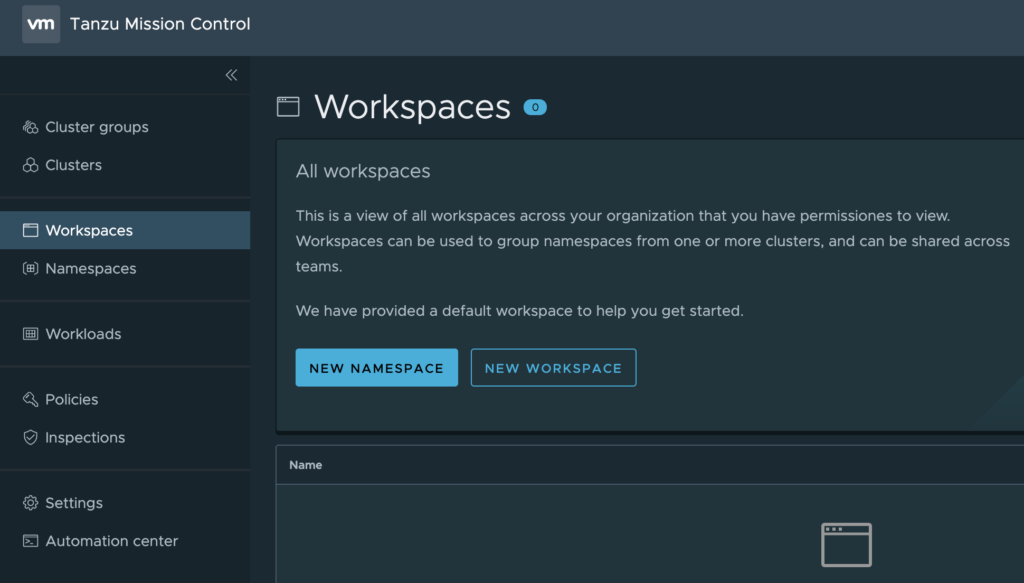Click the Namespaces sidebar icon

click(x=30, y=269)
